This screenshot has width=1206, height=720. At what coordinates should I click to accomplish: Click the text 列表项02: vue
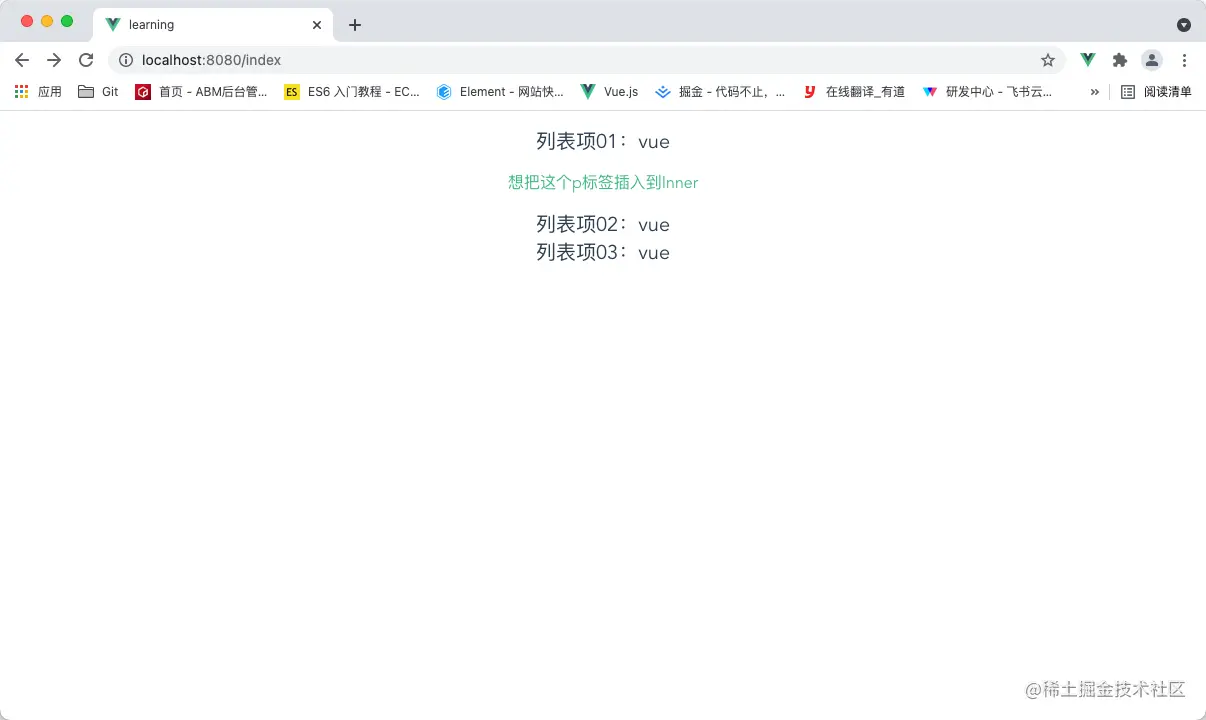click(x=603, y=224)
